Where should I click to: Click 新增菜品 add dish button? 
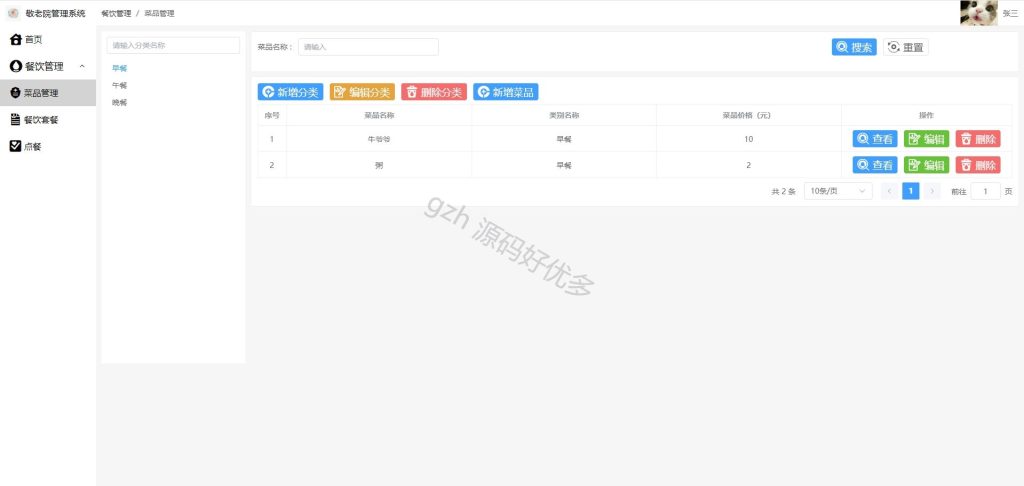pos(505,91)
